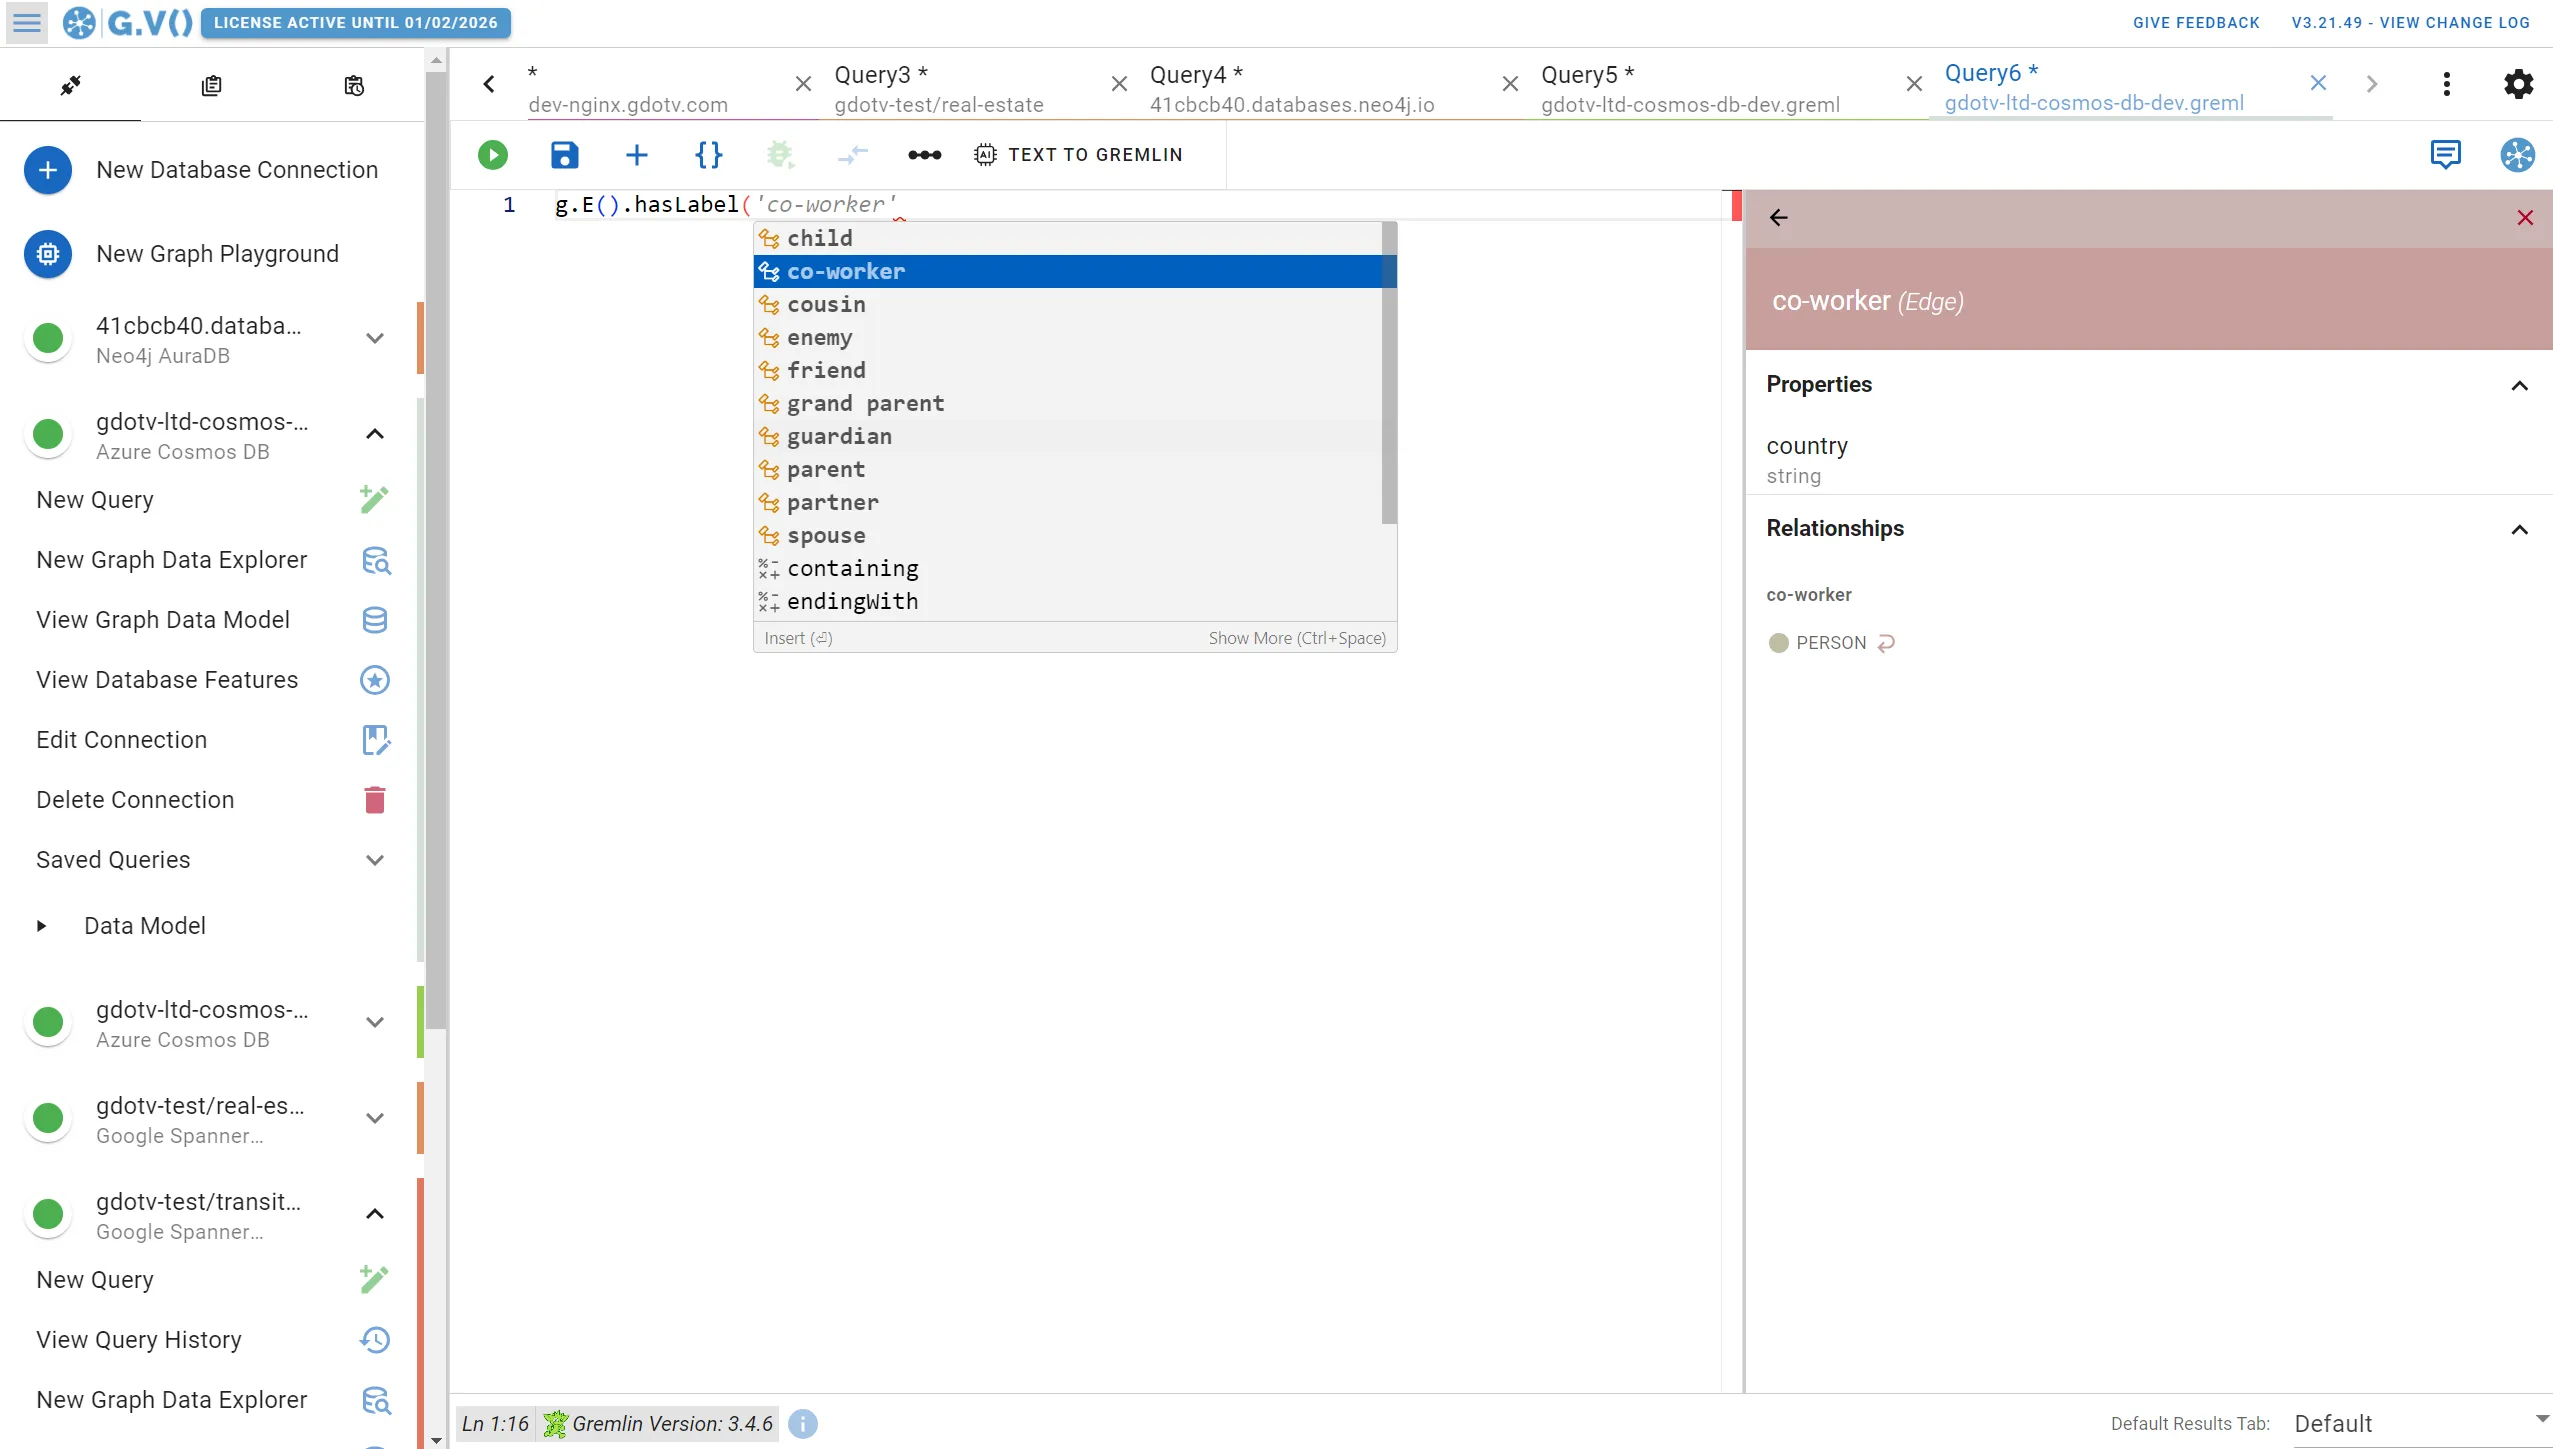This screenshot has width=2553, height=1449.
Task: Click the blue G.V() helm icon at right
Action: 2517,155
